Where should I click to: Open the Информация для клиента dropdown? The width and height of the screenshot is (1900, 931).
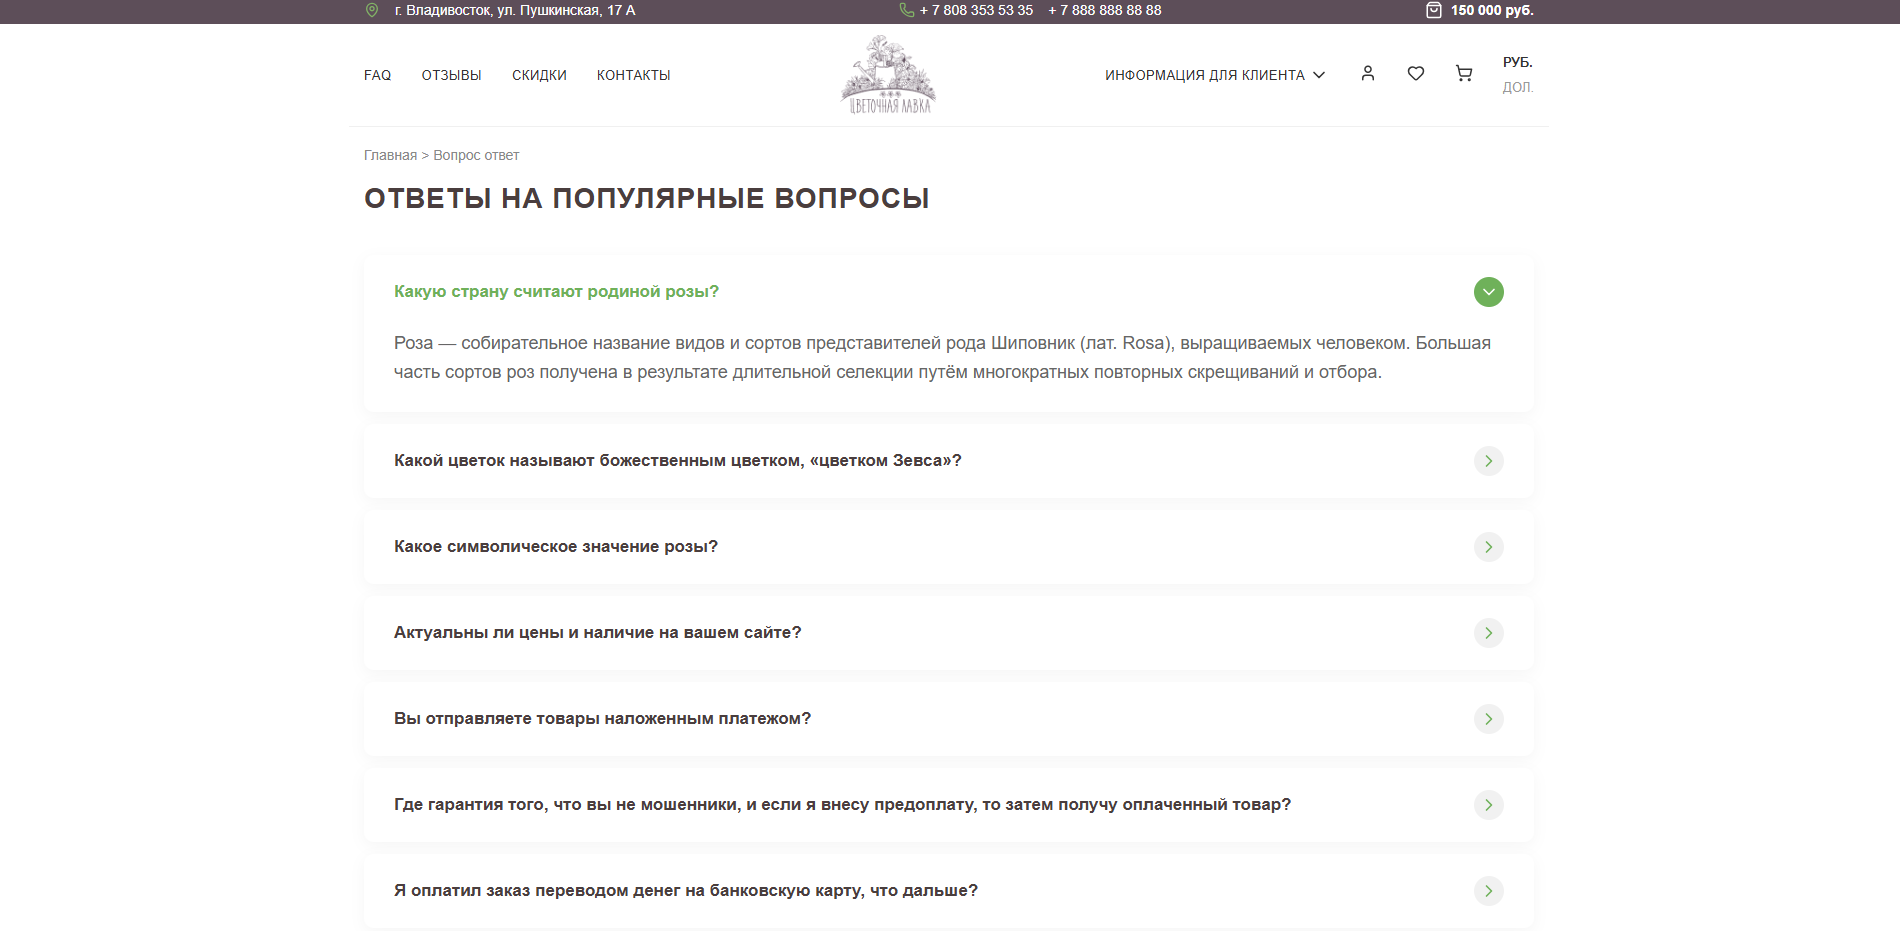(x=1215, y=75)
